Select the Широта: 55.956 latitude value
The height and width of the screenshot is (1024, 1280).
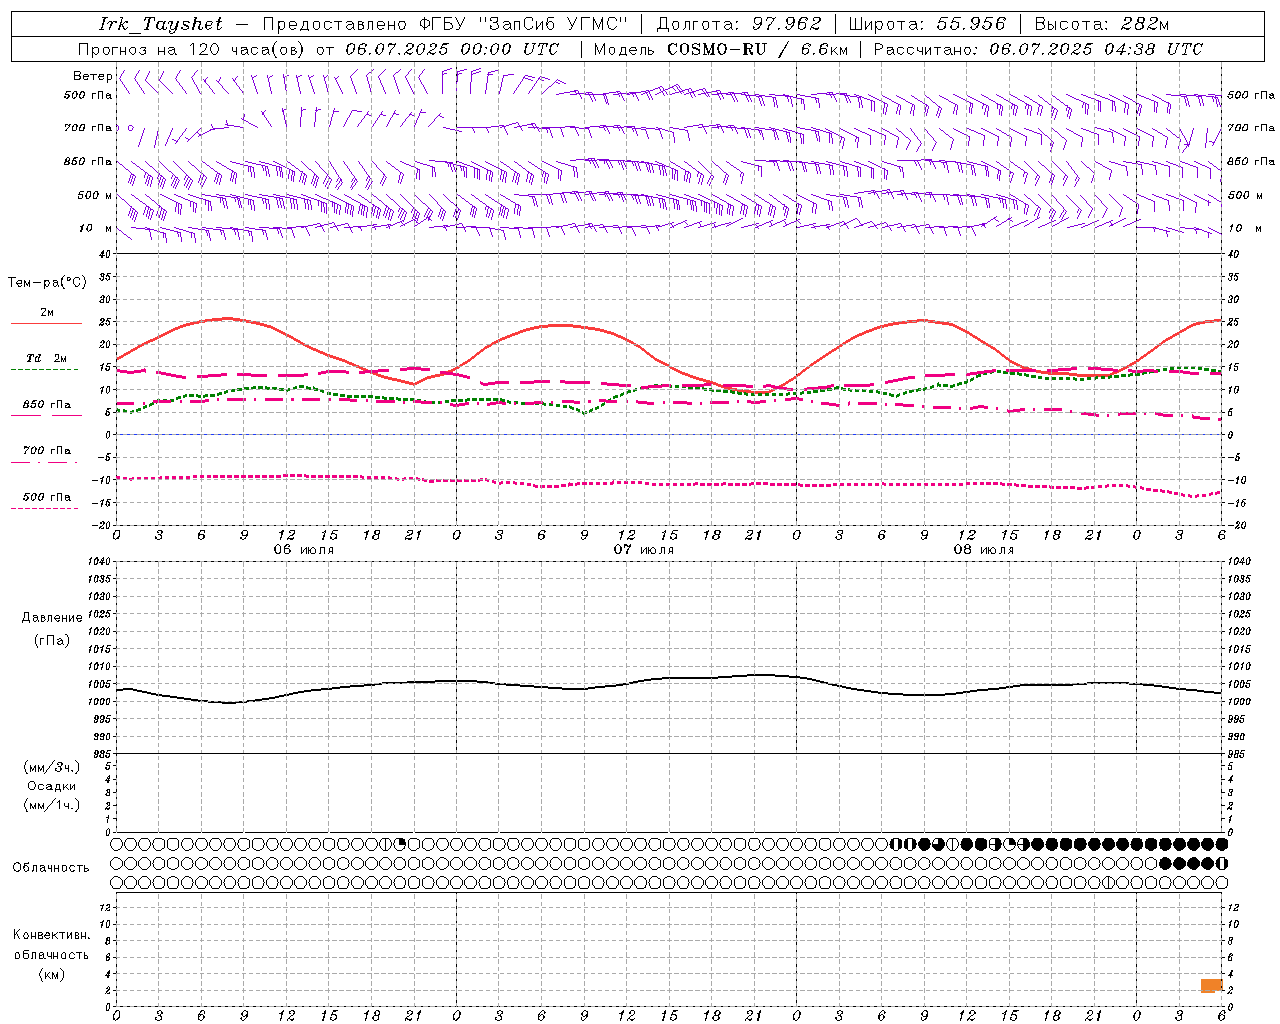point(927,24)
